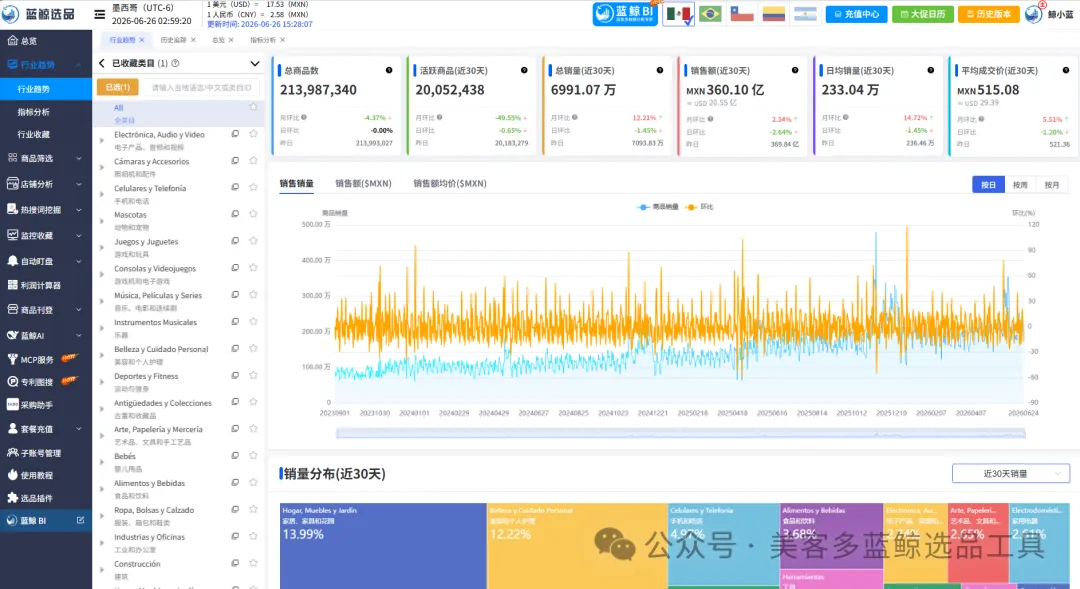Open the 蓝鲸BI logo banner
Image resolution: width=1080 pixels, height=589 pixels.
pyautogui.click(x=625, y=14)
